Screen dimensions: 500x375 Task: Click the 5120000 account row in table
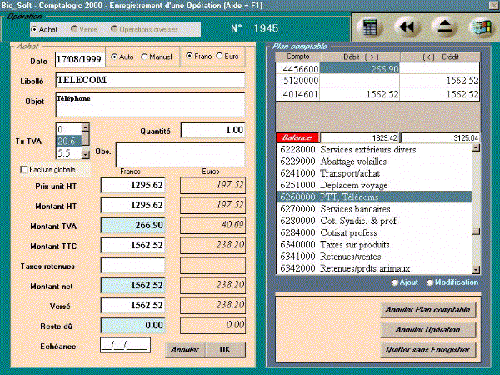pyautogui.click(x=378, y=80)
